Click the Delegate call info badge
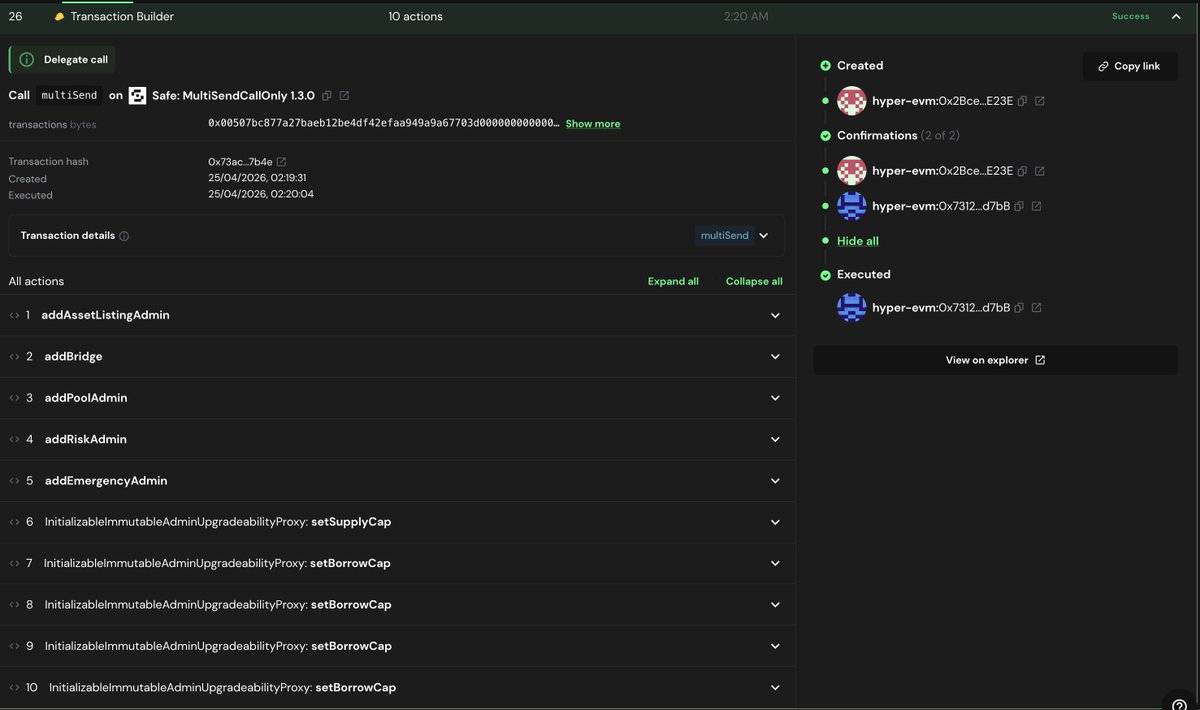The height and width of the screenshot is (710, 1200). coord(61,59)
